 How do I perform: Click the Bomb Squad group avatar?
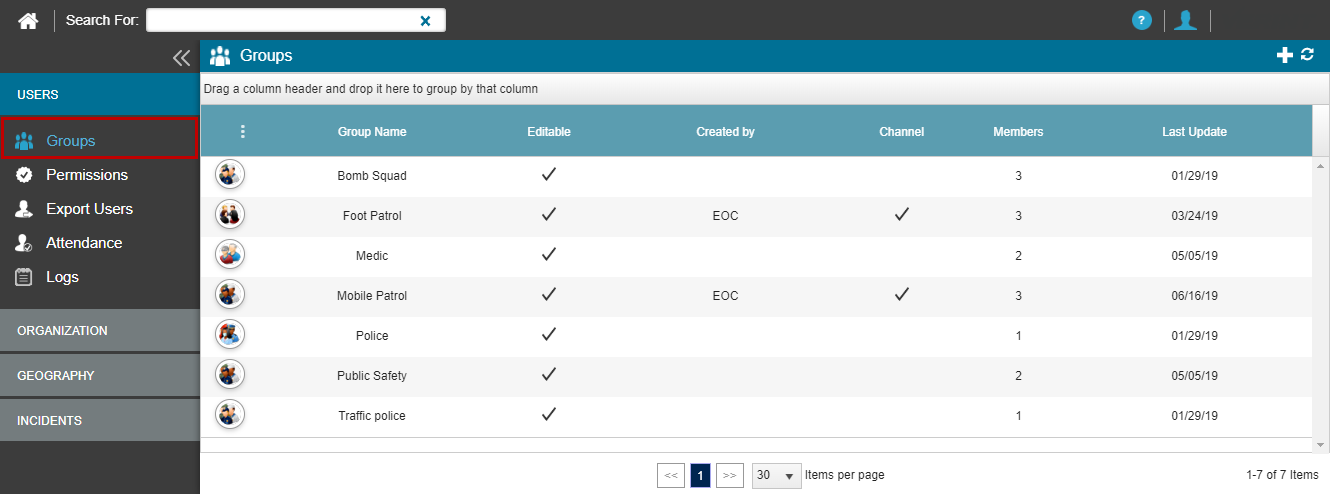click(x=230, y=174)
